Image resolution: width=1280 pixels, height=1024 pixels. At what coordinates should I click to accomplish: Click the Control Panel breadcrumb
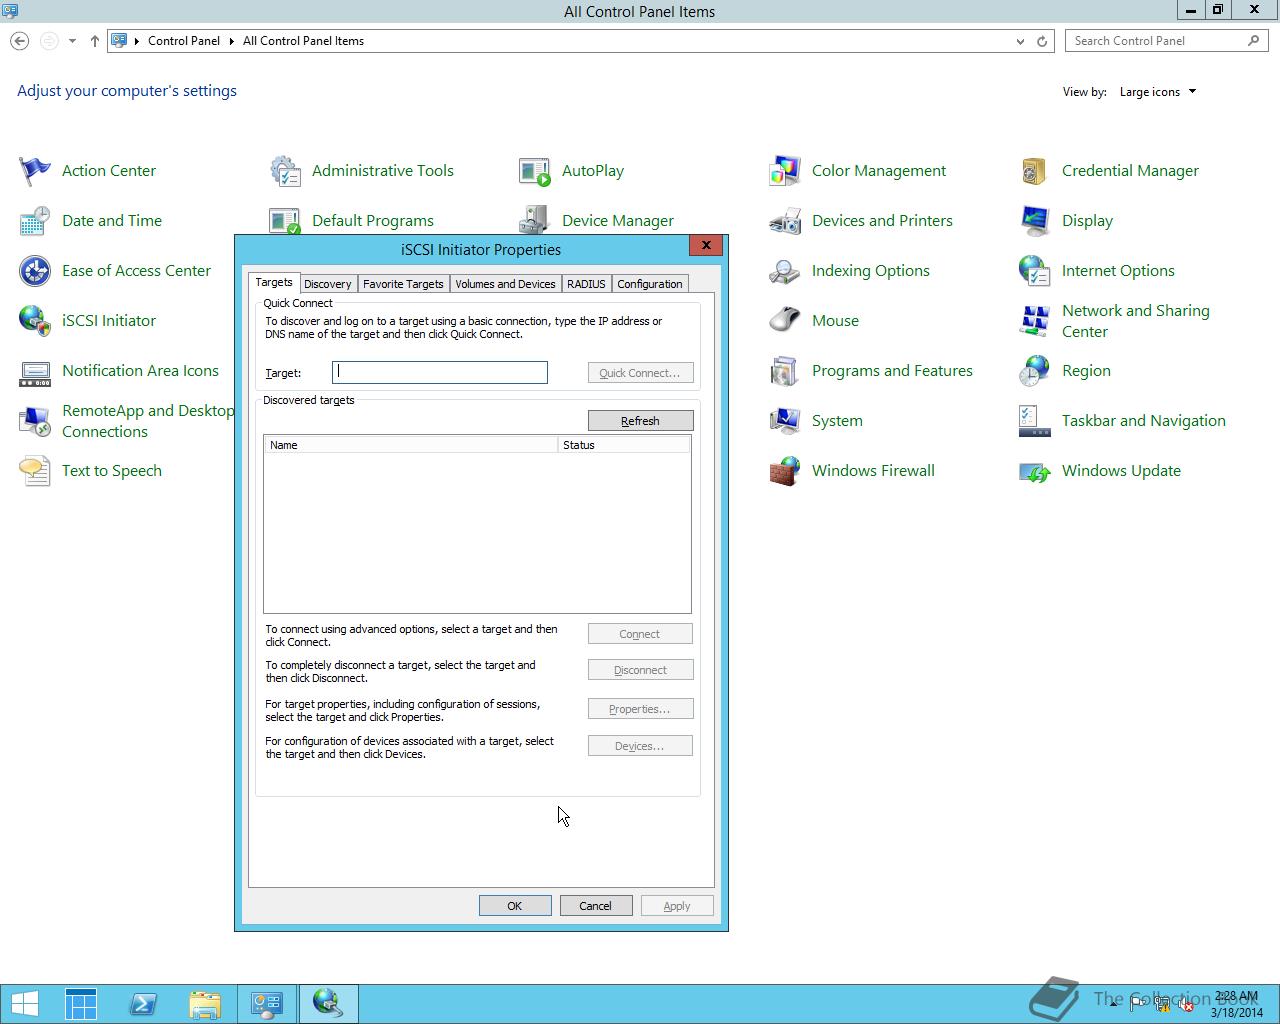[x=184, y=41]
